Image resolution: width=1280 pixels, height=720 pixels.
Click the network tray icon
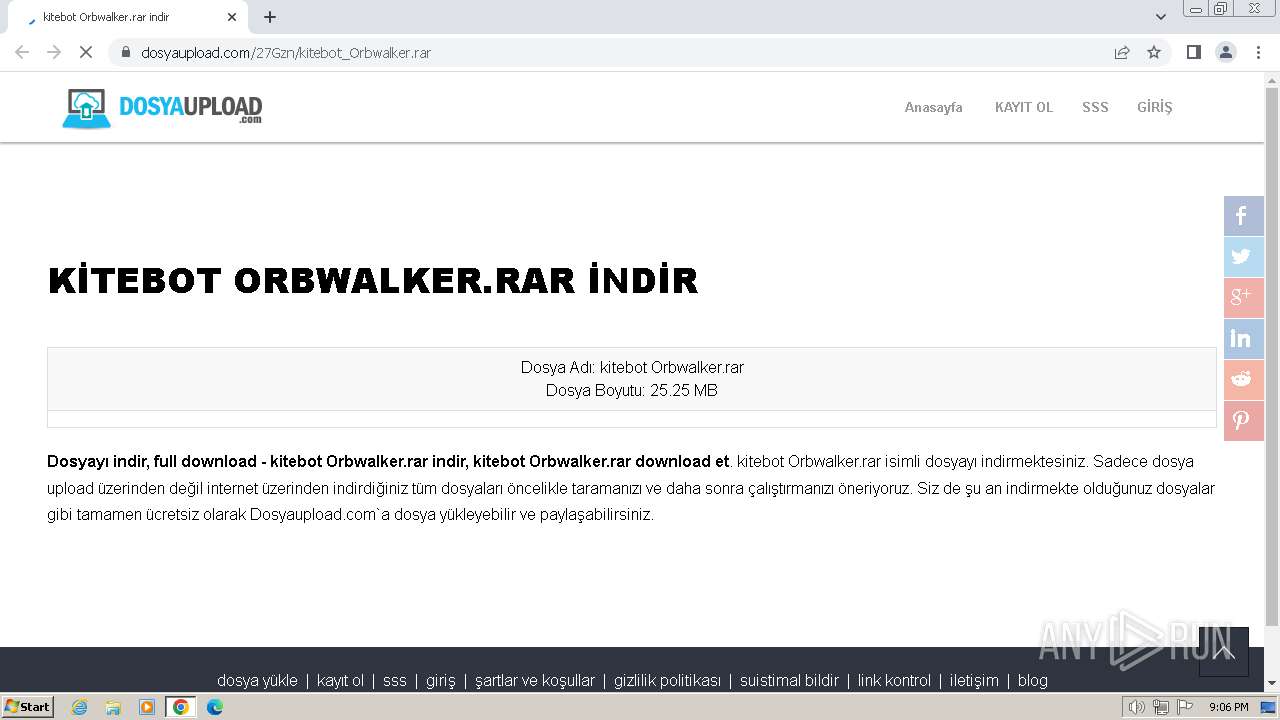click(1160, 707)
